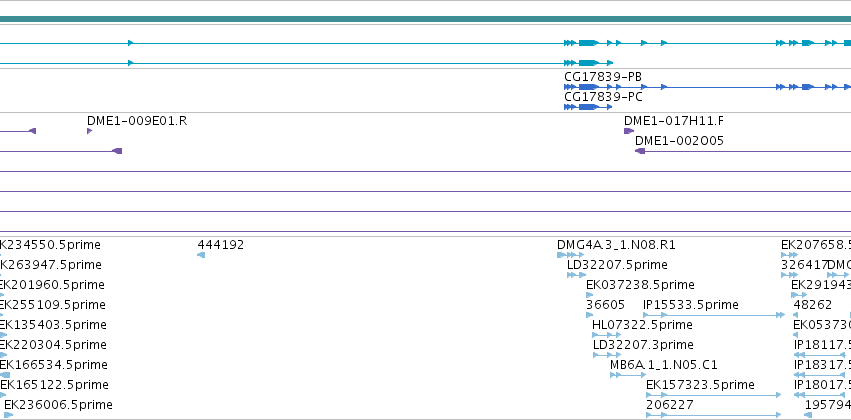The height and width of the screenshot is (420, 851).
Task: Select the EK201960.5prime EST label
Action: pos(52,285)
